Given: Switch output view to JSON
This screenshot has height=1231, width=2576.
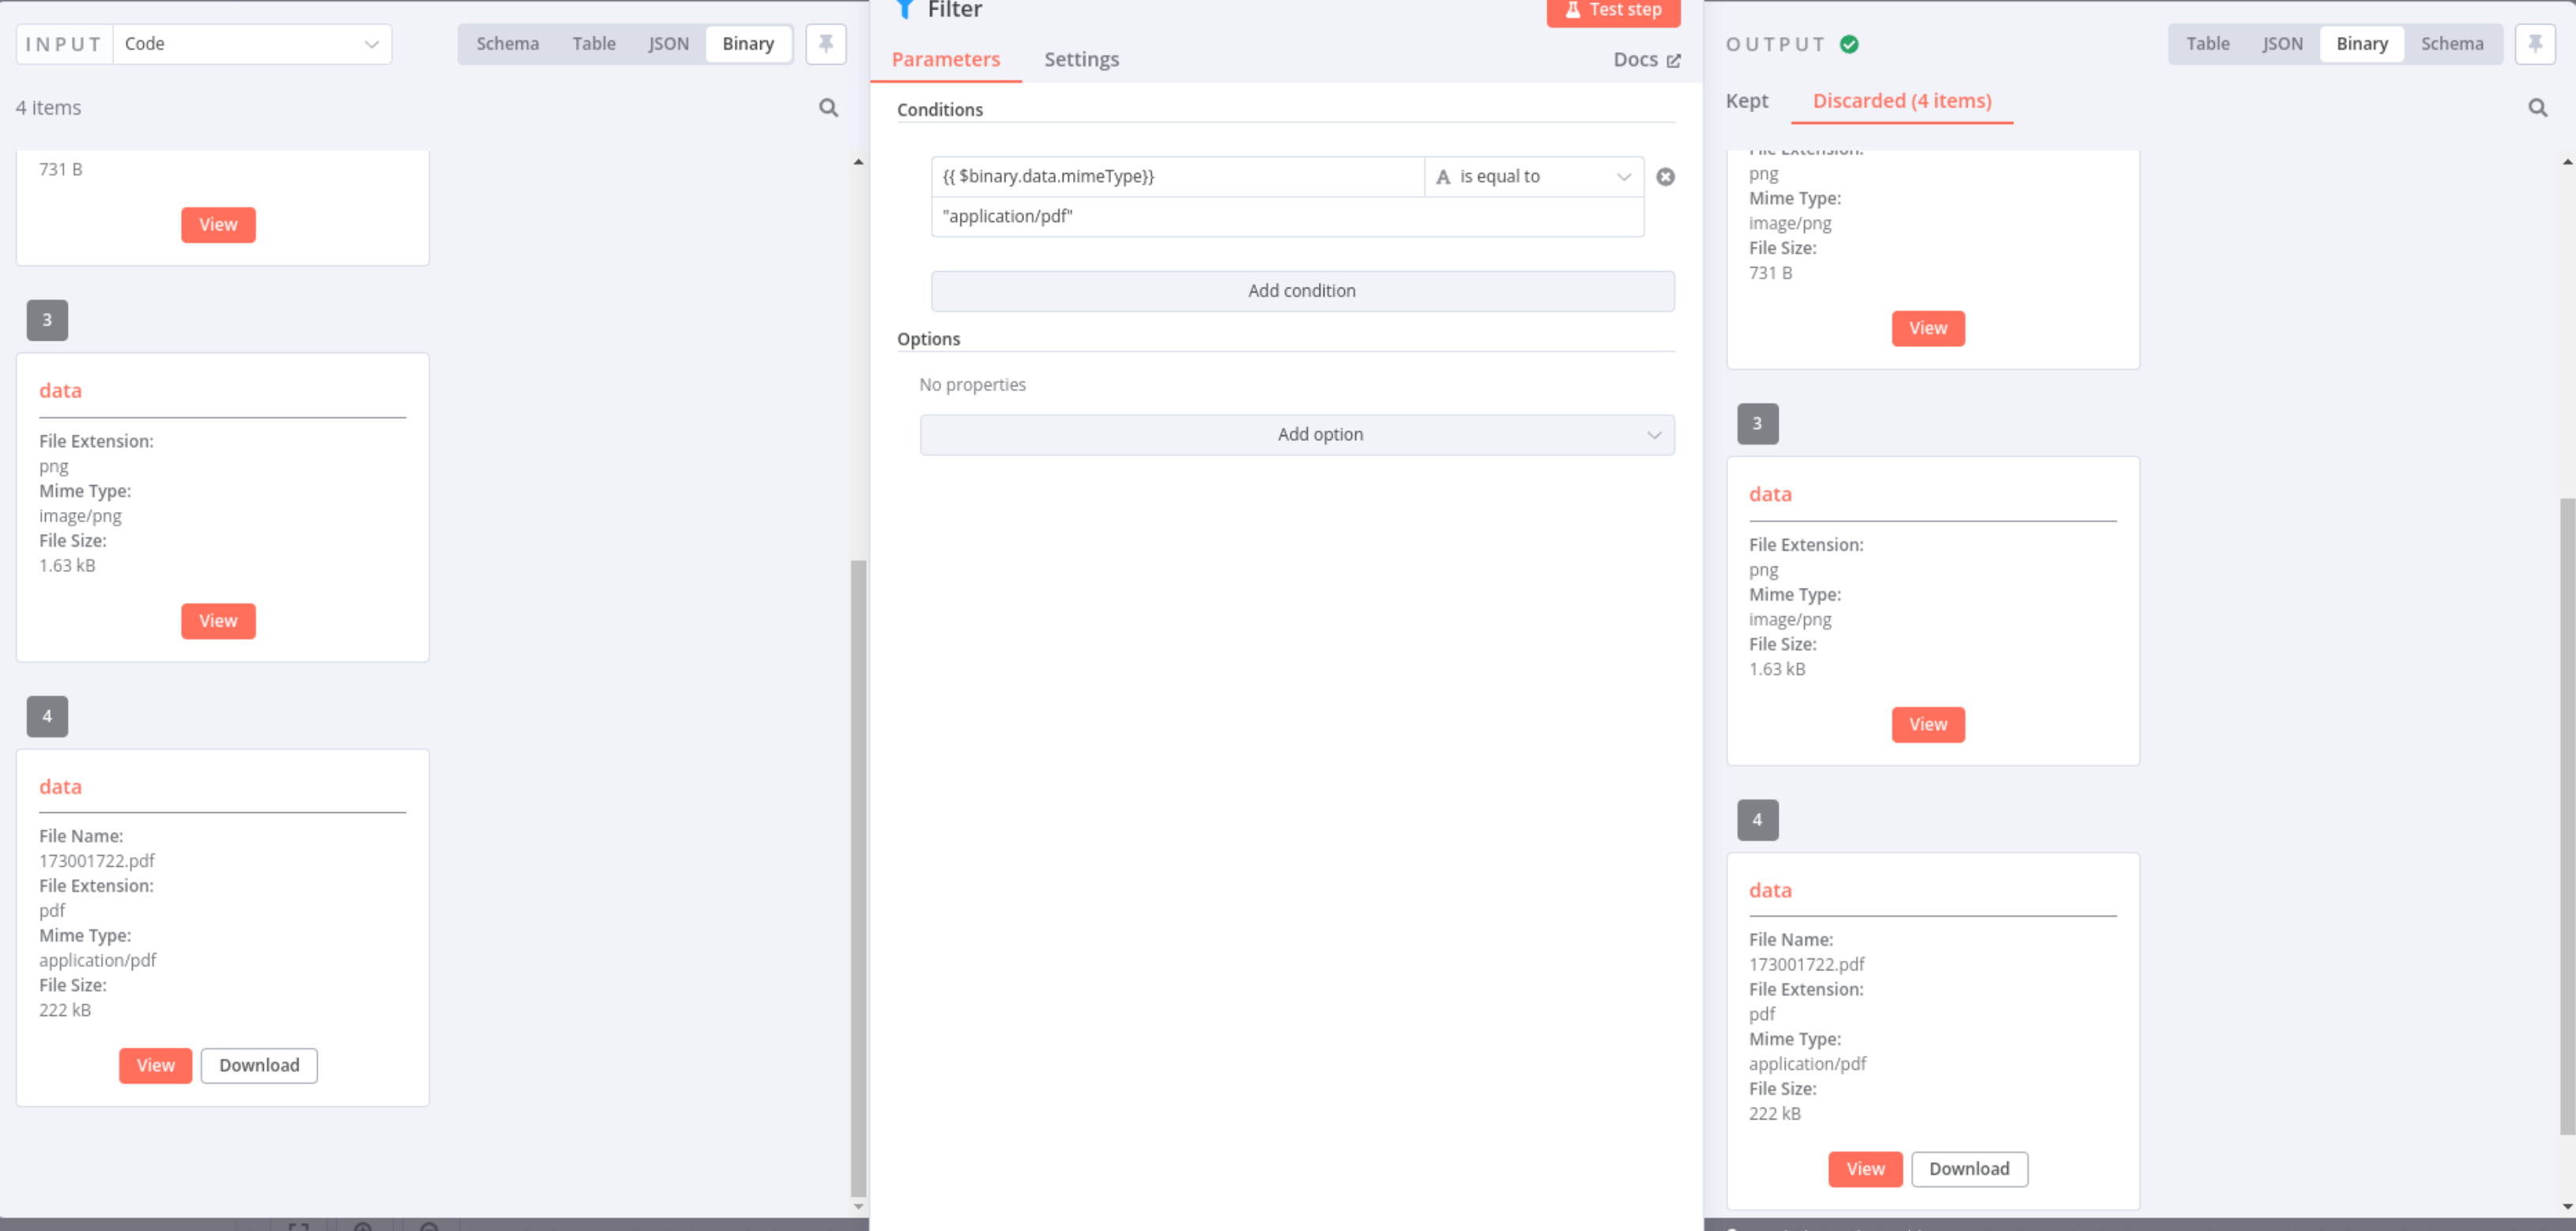Looking at the screenshot, I should 2282,44.
